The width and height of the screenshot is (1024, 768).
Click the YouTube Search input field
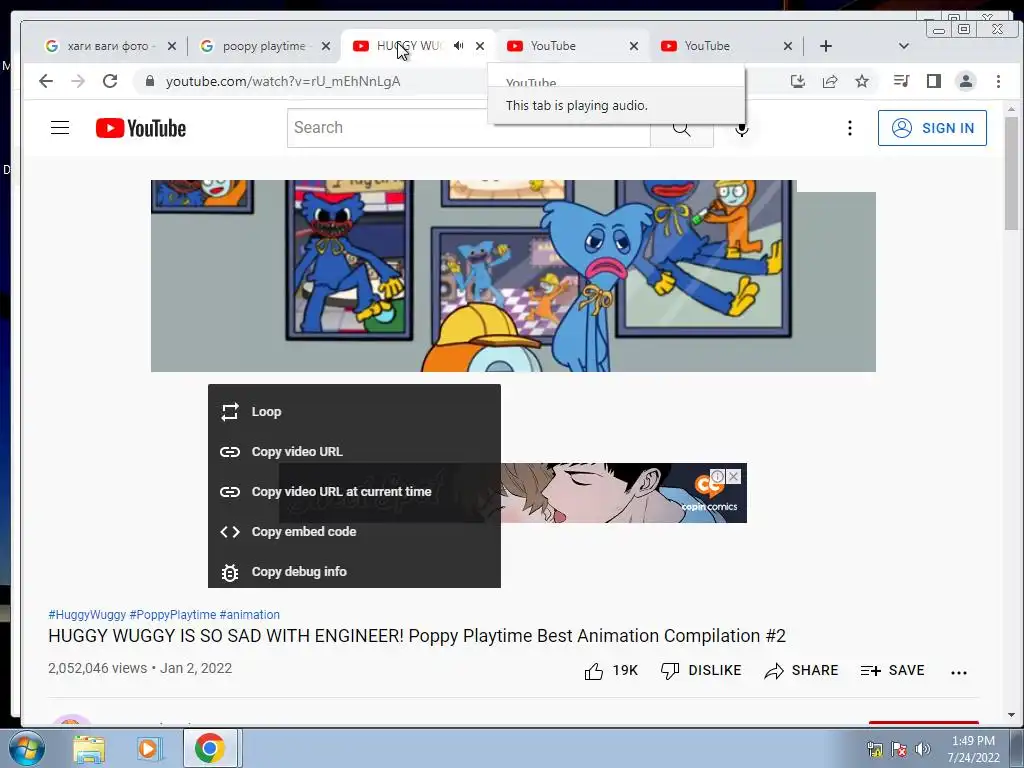point(469,128)
